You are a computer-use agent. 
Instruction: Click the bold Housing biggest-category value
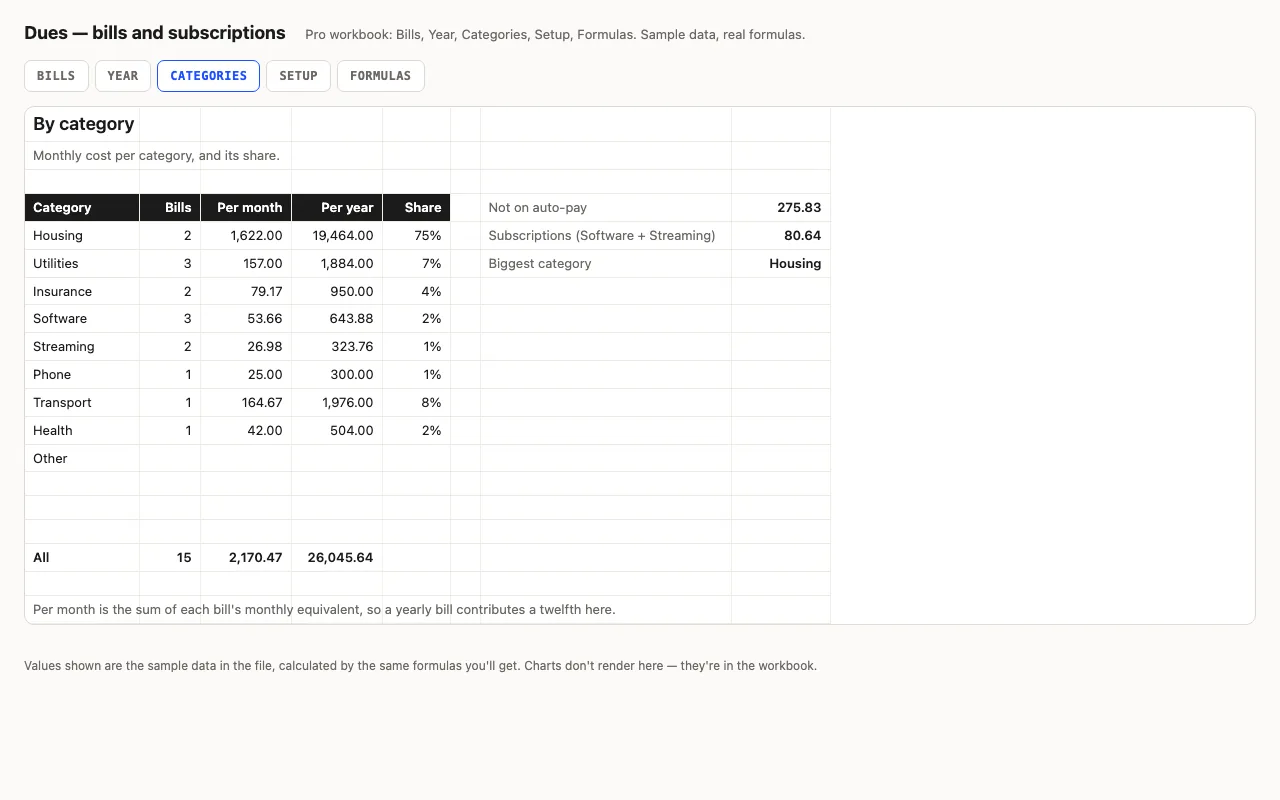click(x=781, y=264)
